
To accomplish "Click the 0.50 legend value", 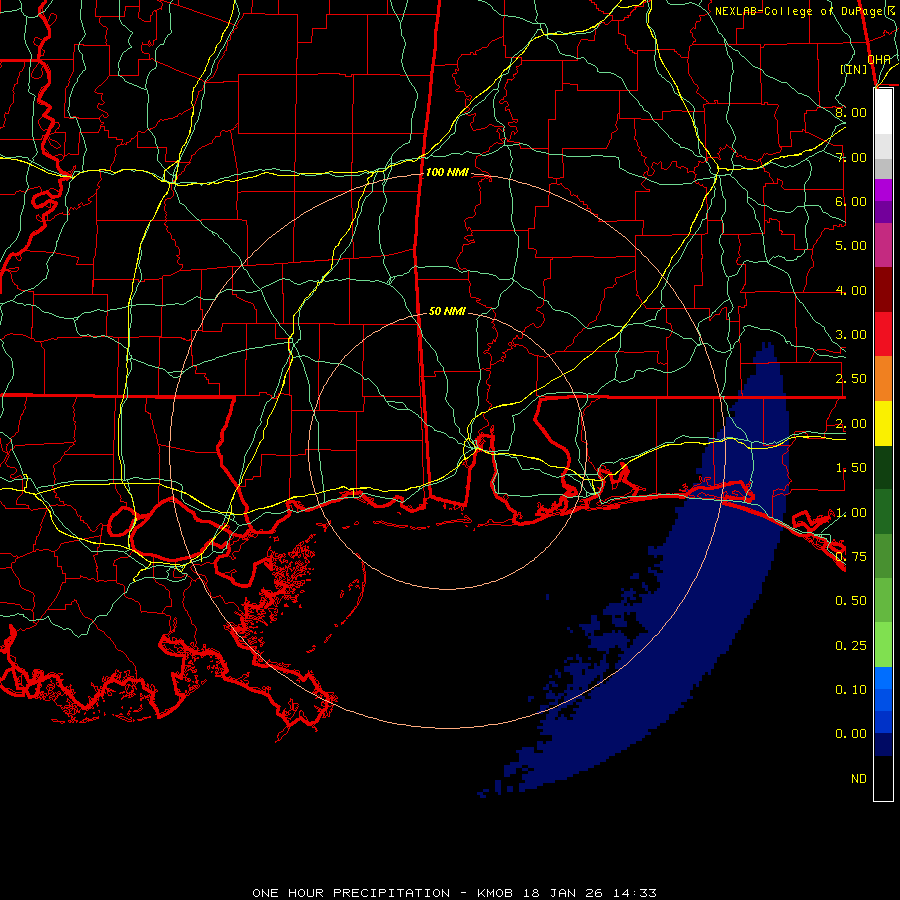I will (x=851, y=601).
